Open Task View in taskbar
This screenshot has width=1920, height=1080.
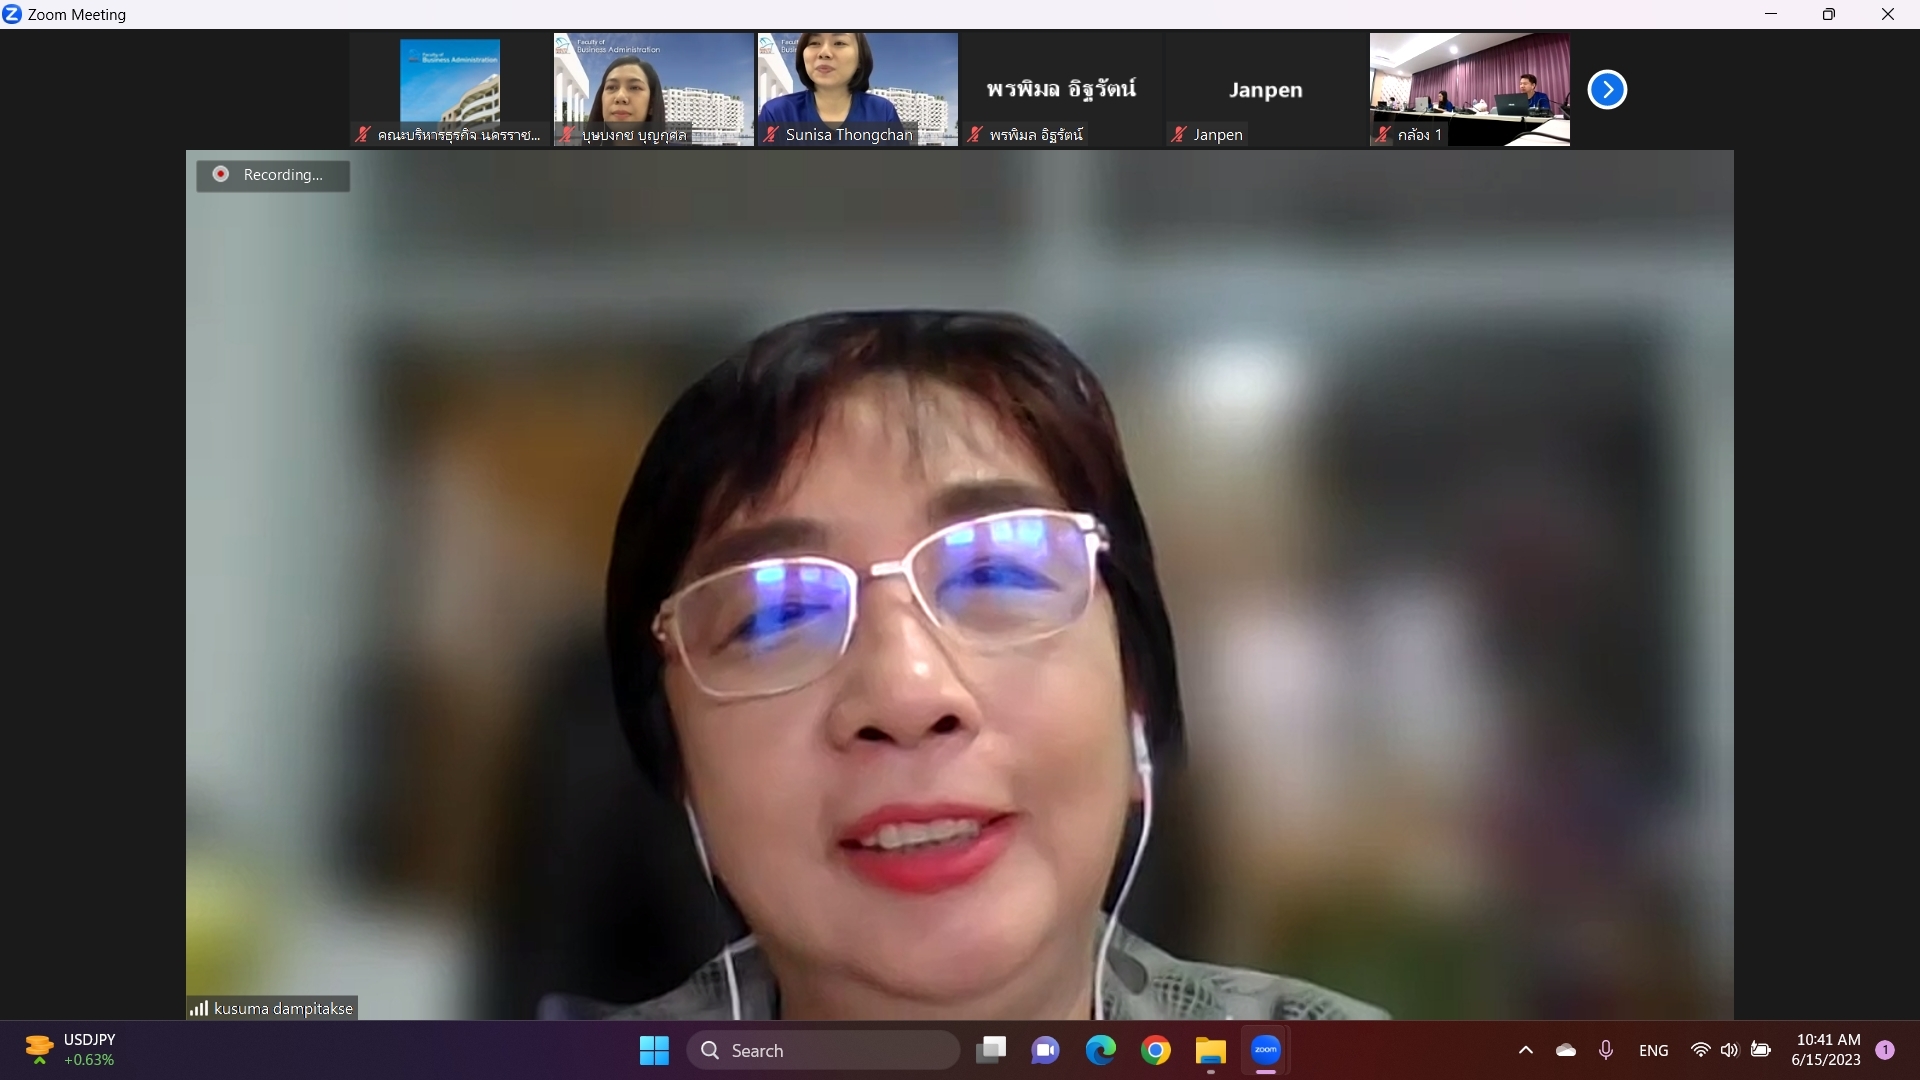[991, 1050]
